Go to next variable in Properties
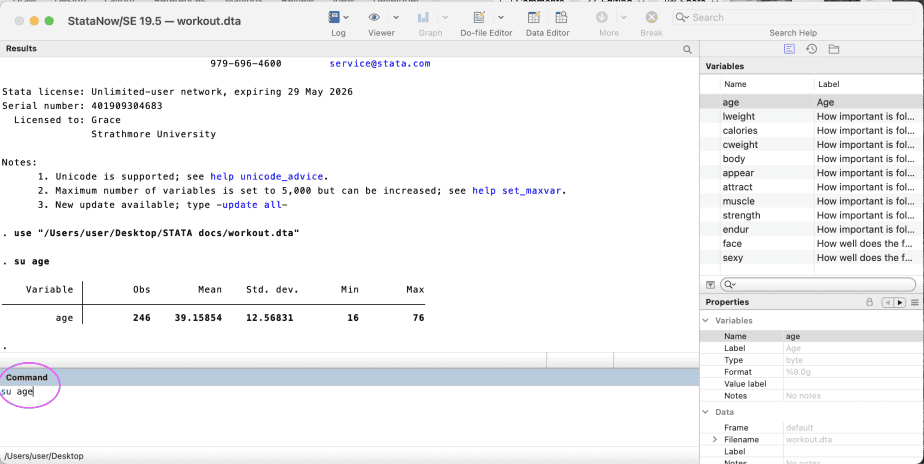The height and width of the screenshot is (464, 924). tap(900, 302)
